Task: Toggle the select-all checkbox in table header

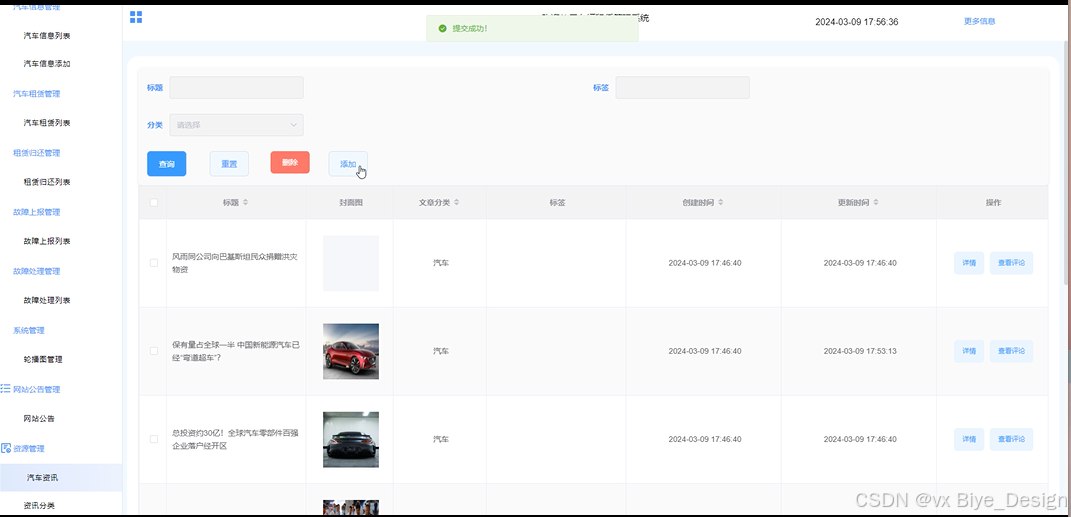Action: click(154, 203)
